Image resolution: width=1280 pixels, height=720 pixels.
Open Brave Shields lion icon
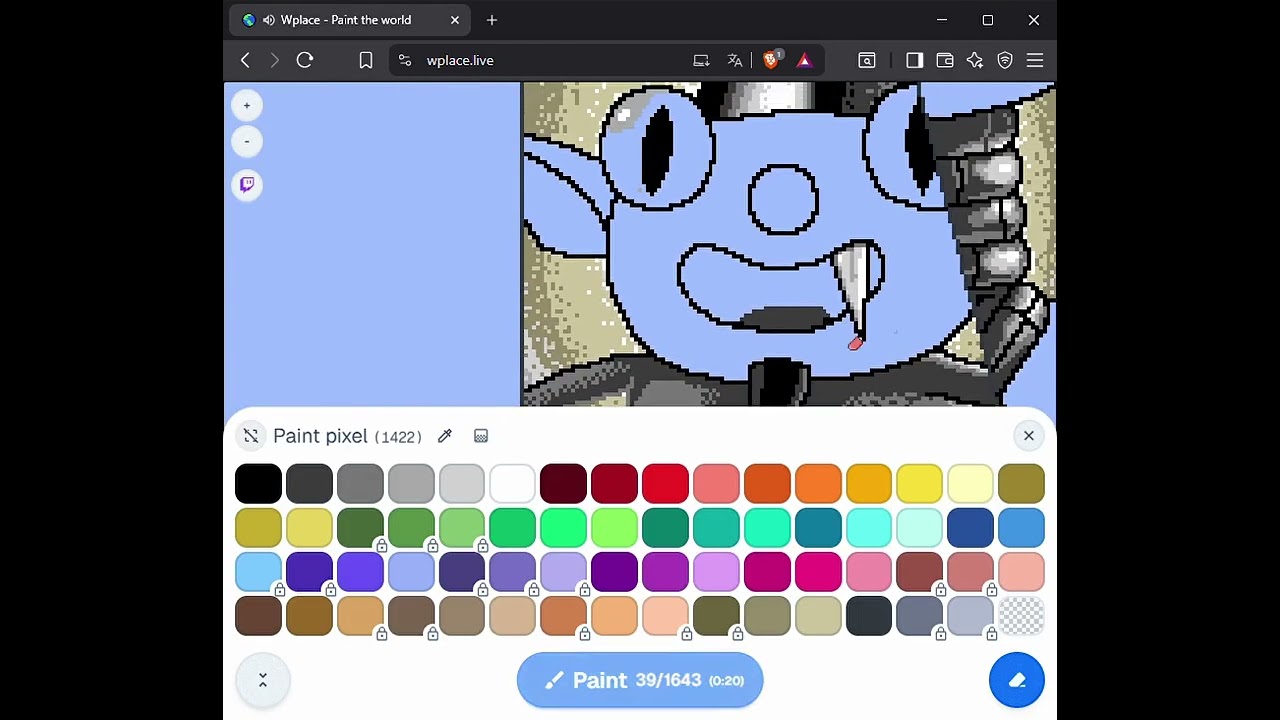(x=771, y=61)
